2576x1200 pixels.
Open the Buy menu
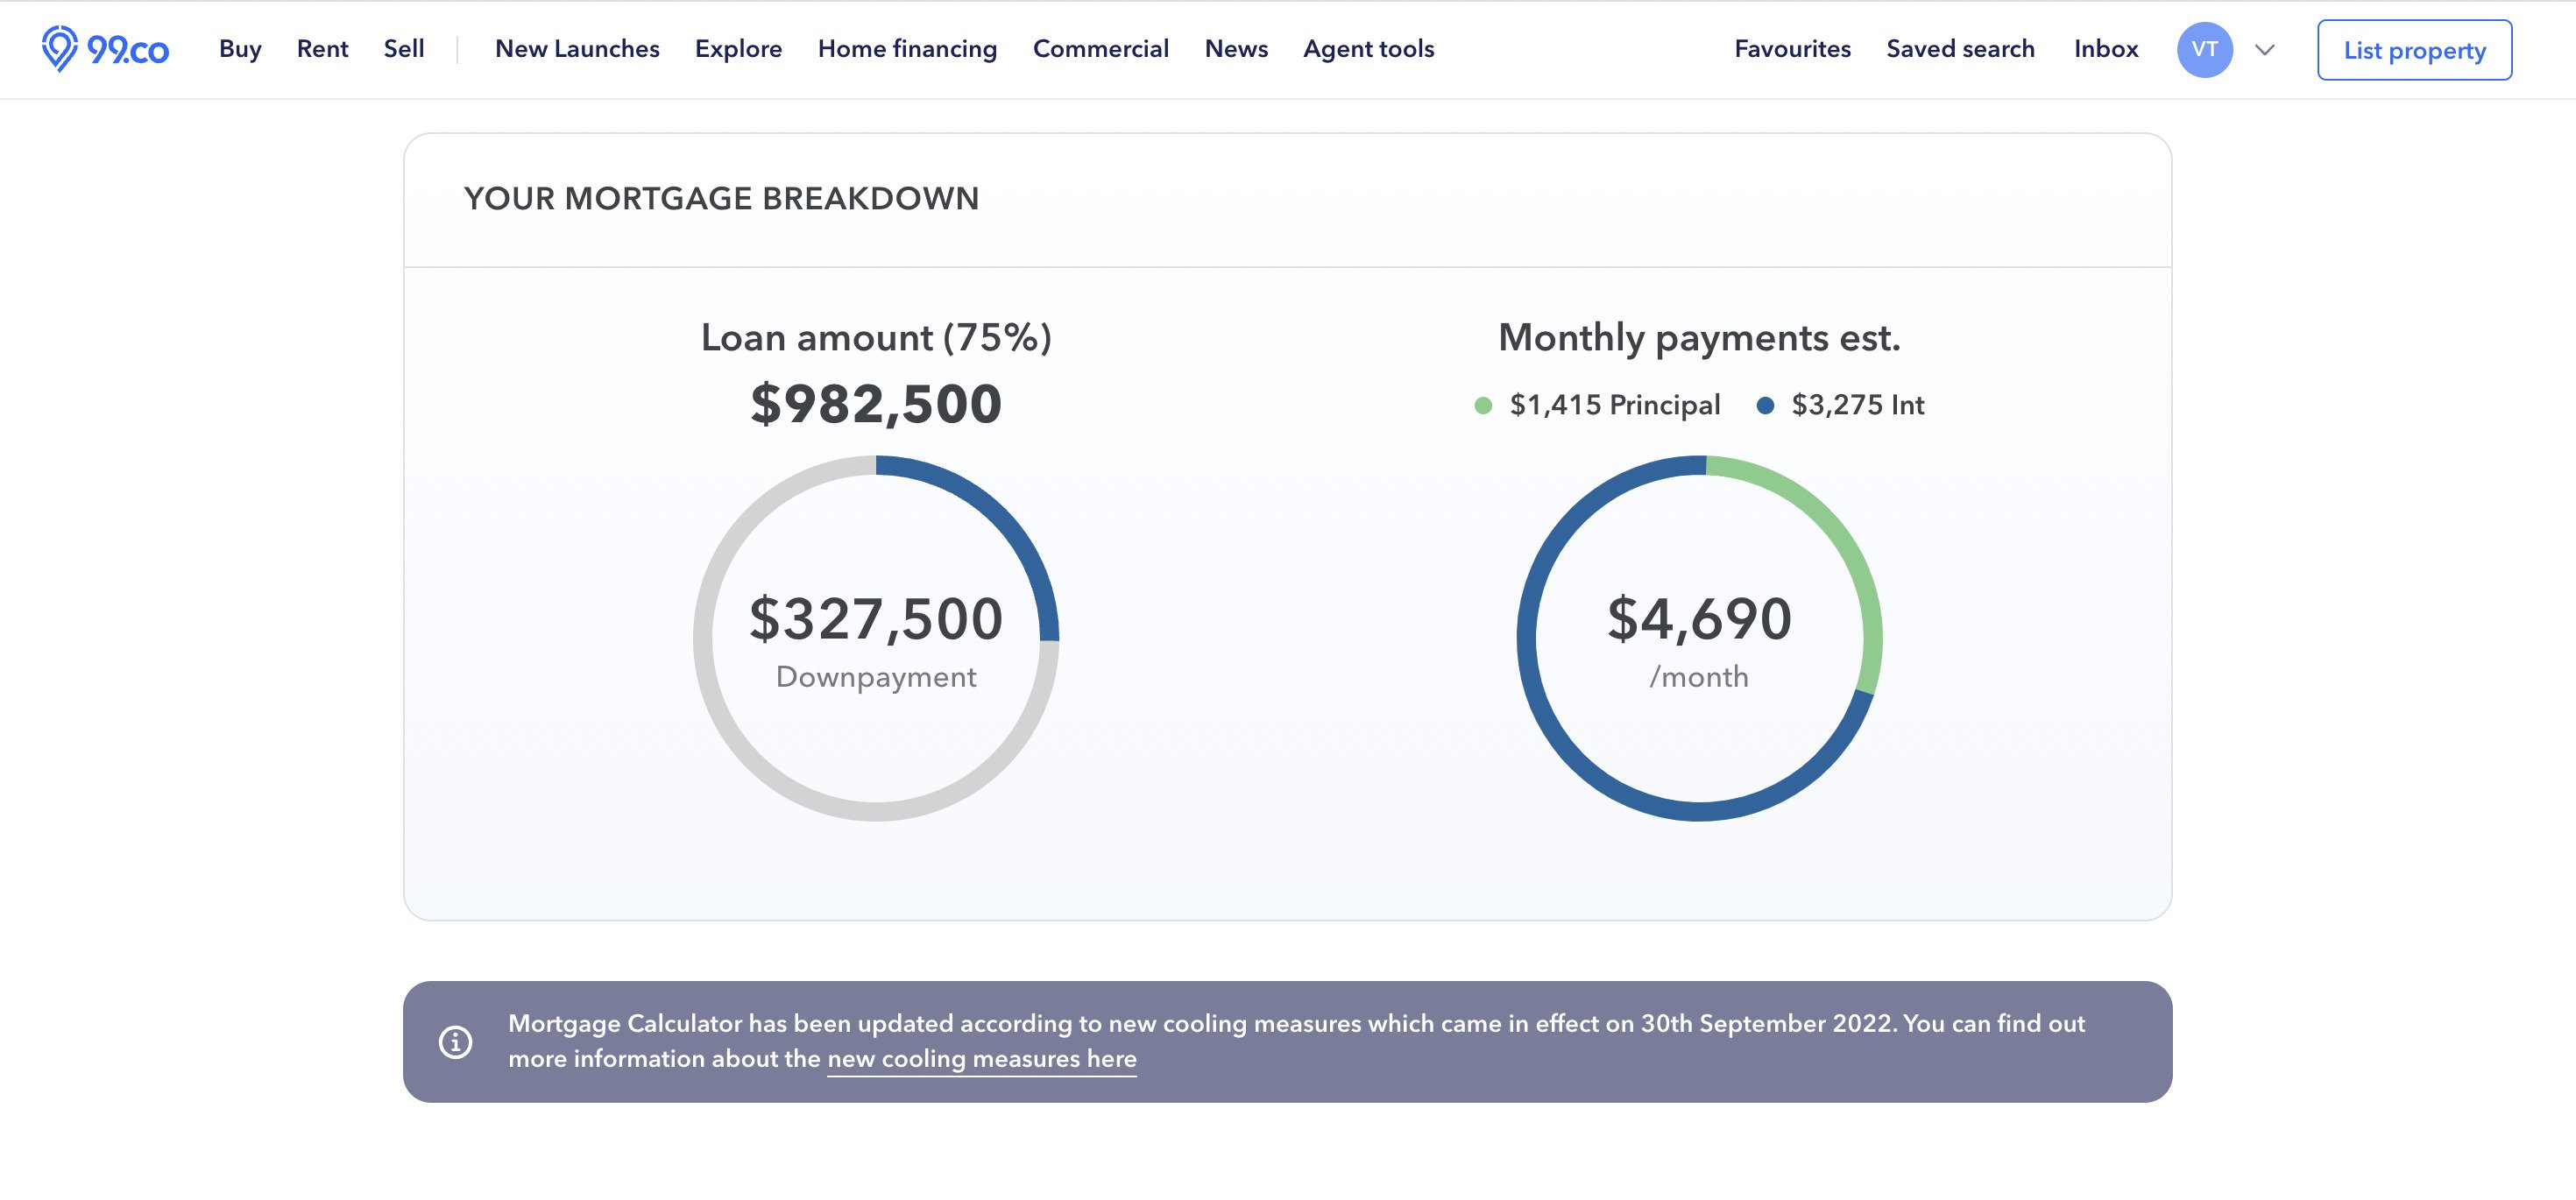point(240,49)
